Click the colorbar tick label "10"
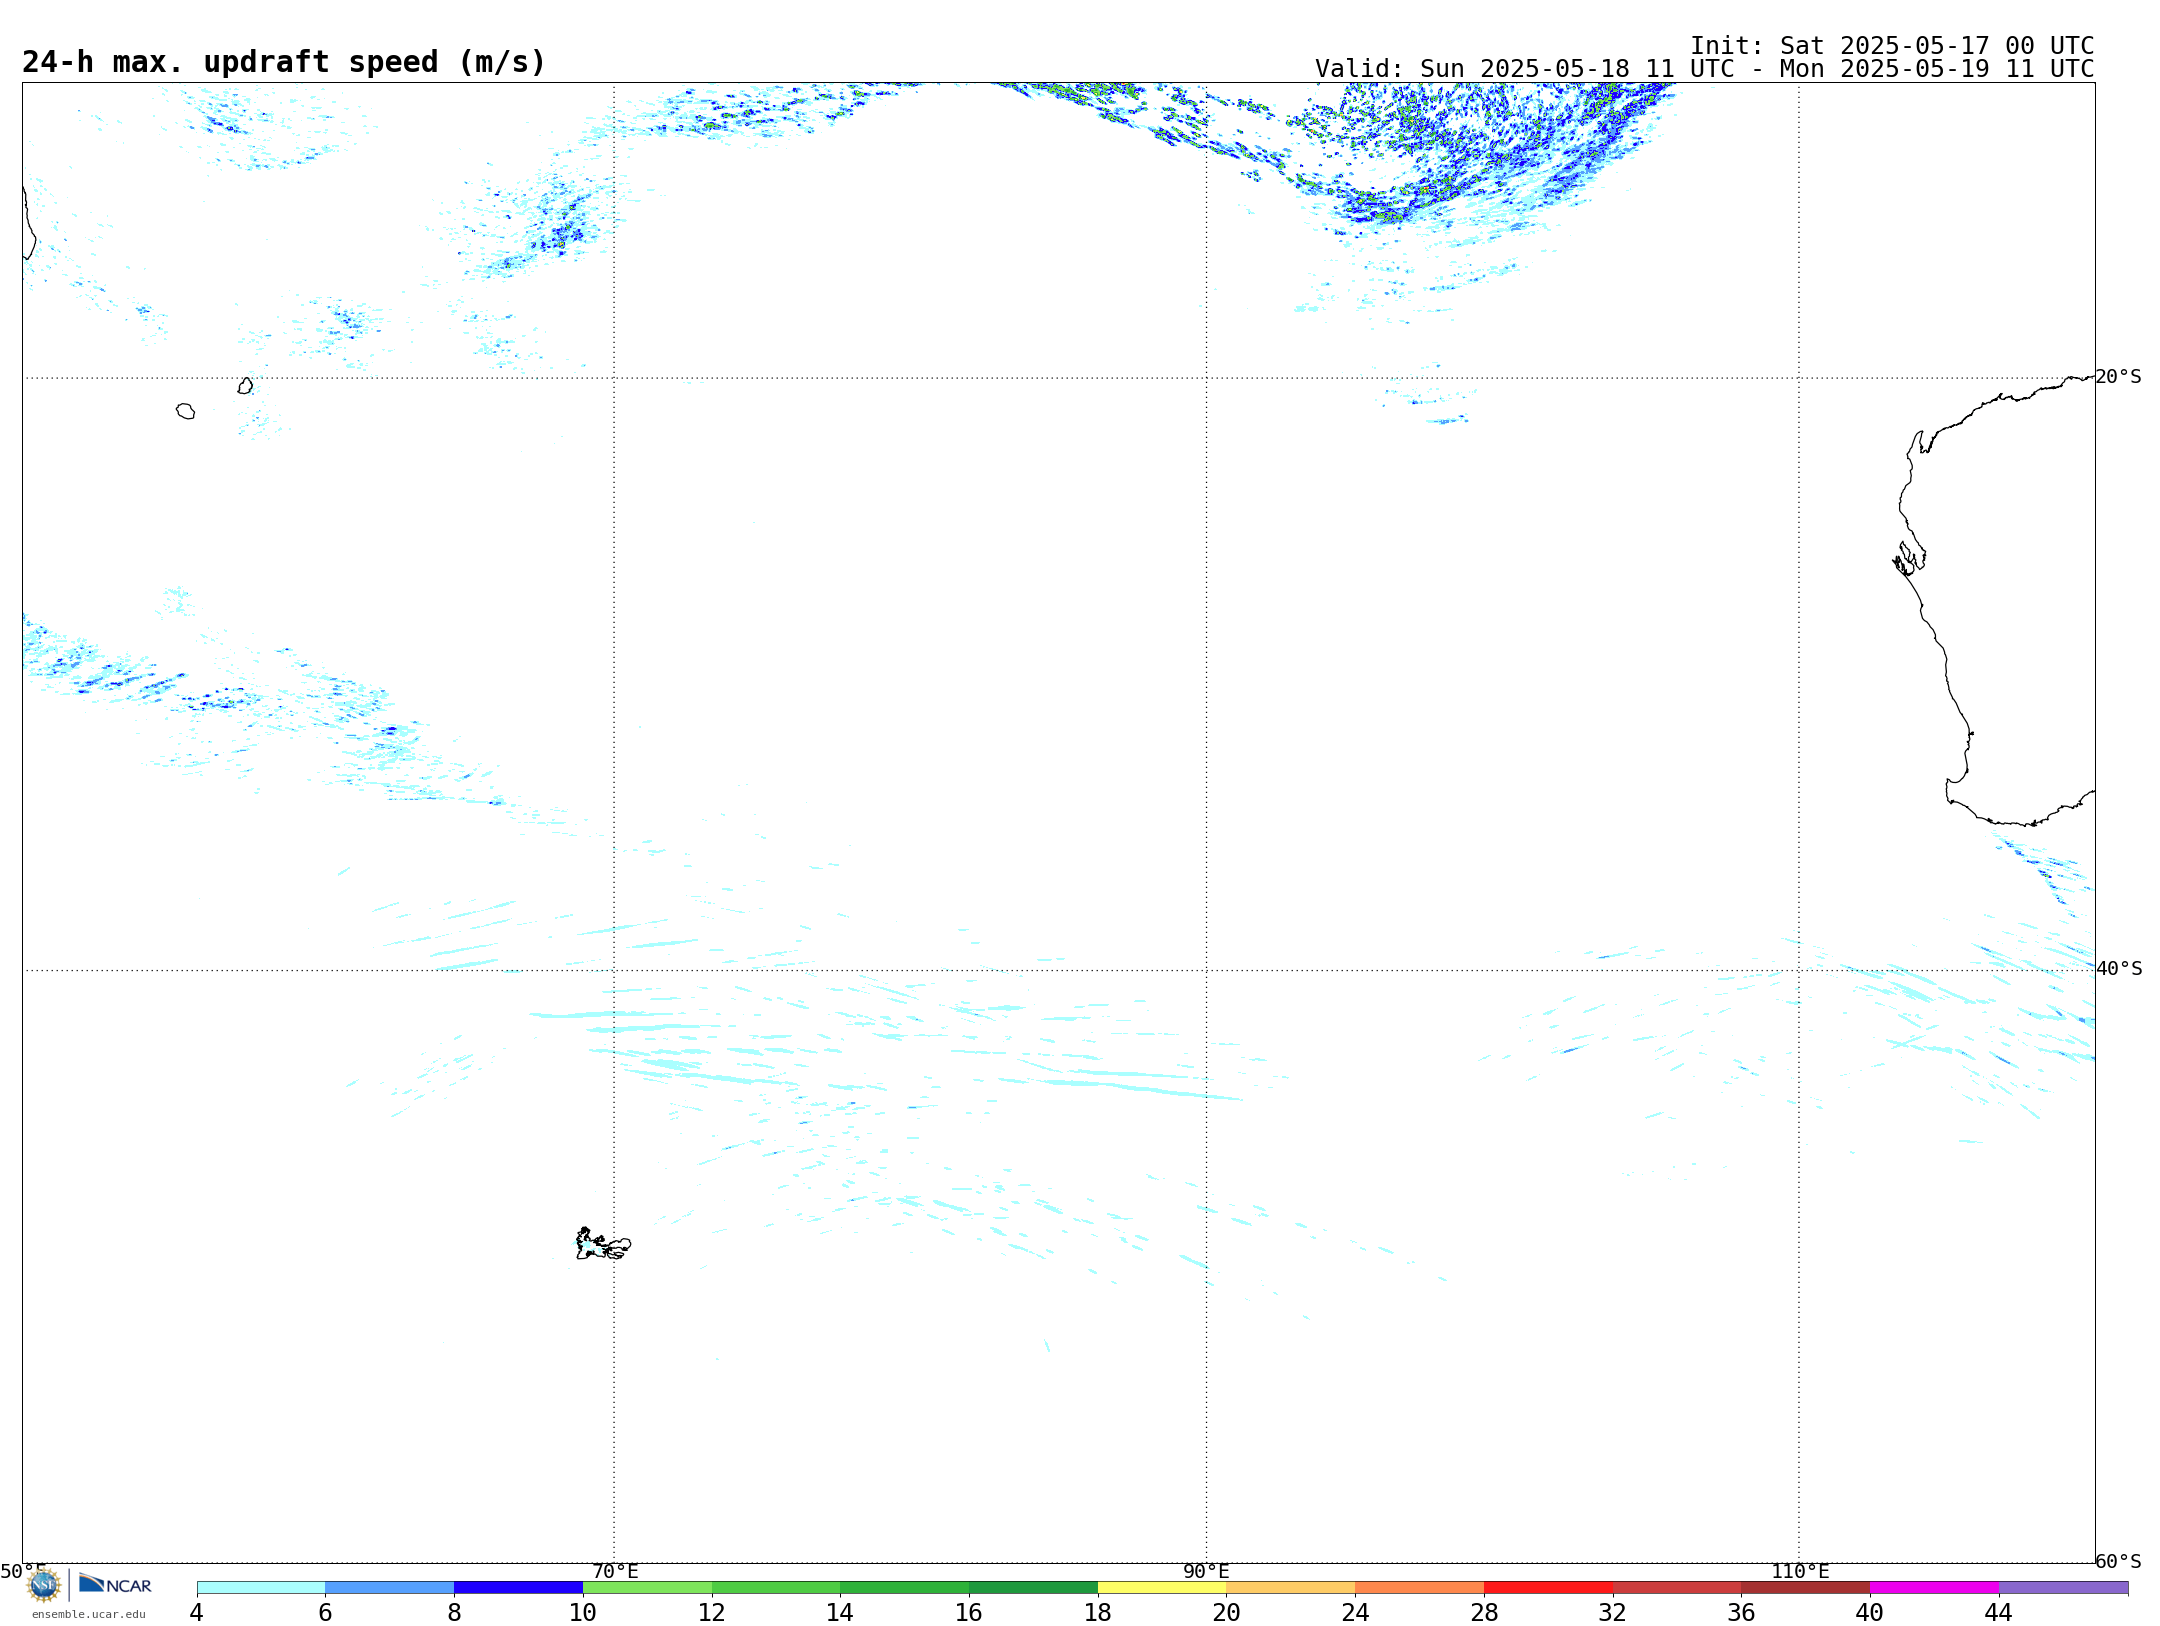 tap(583, 1612)
